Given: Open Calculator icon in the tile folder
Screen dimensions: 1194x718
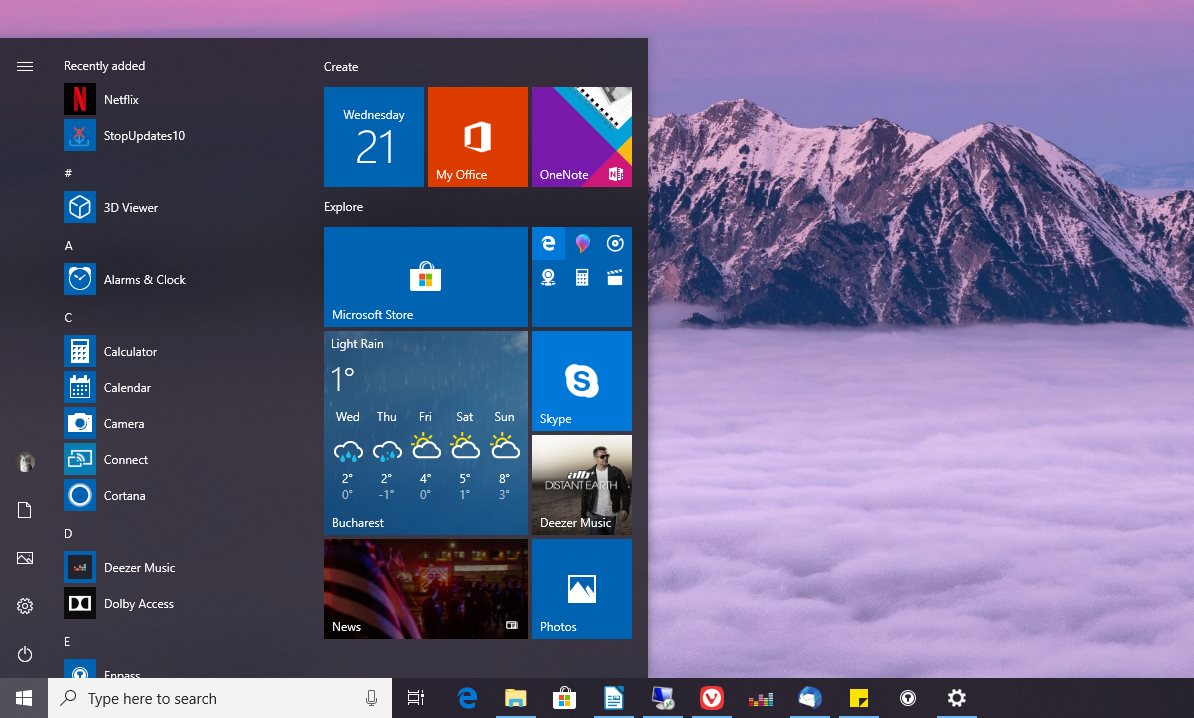Looking at the screenshot, I should point(582,277).
